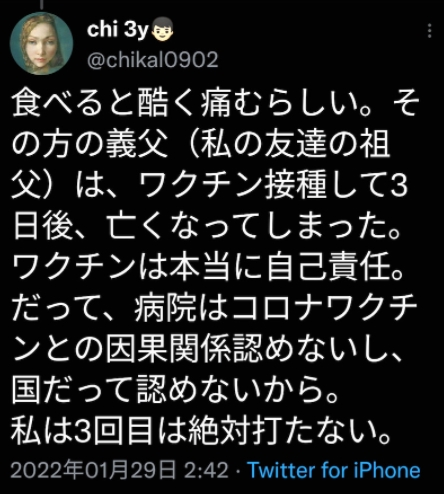Click the boy face emoji beside chi 3y

tap(162, 29)
